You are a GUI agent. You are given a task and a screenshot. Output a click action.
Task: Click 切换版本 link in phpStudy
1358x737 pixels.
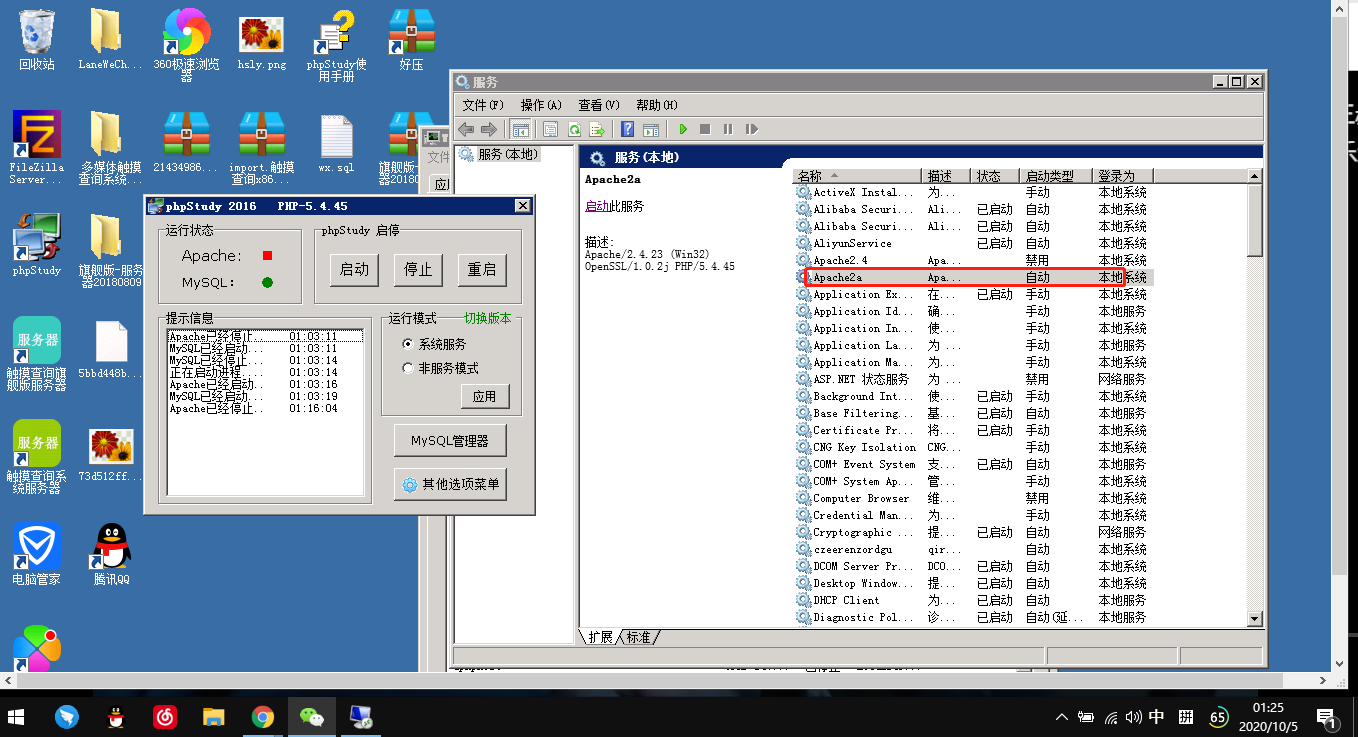pyautogui.click(x=488, y=318)
